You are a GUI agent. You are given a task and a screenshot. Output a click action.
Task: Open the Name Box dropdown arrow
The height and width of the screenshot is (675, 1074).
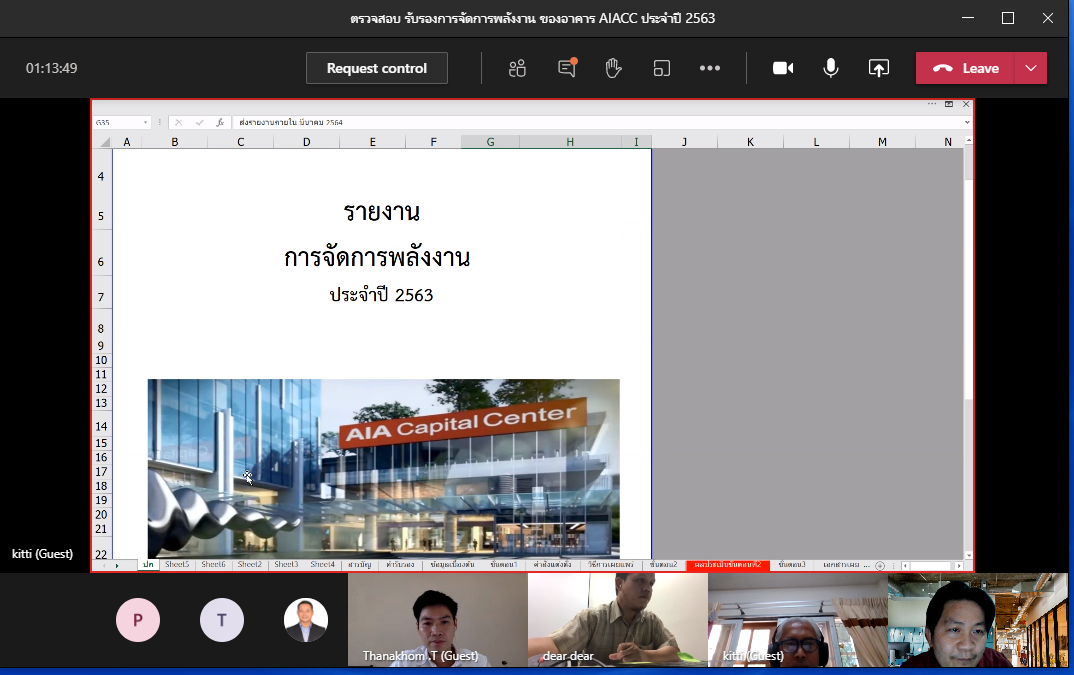click(x=145, y=123)
